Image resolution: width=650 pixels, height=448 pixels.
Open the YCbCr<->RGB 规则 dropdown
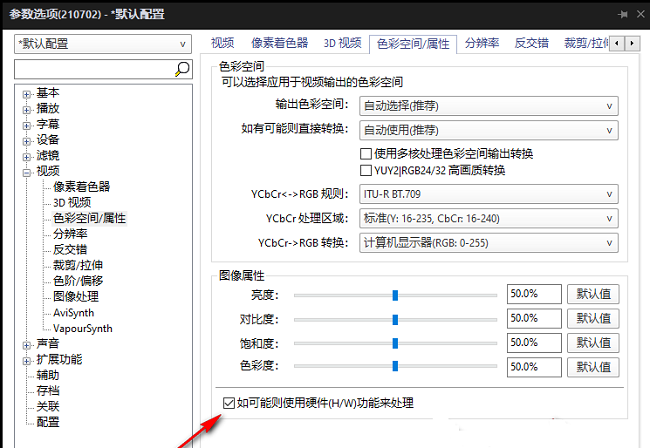pyautogui.click(x=489, y=194)
